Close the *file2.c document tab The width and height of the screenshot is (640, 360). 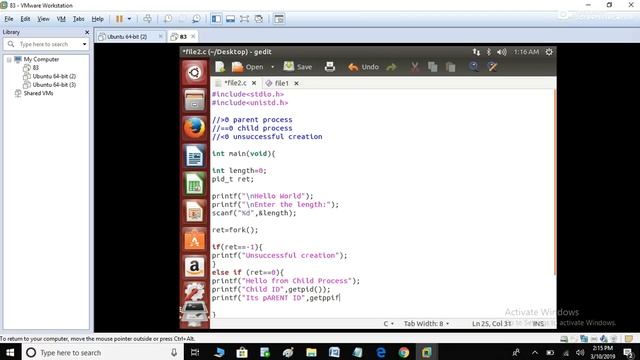(254, 83)
